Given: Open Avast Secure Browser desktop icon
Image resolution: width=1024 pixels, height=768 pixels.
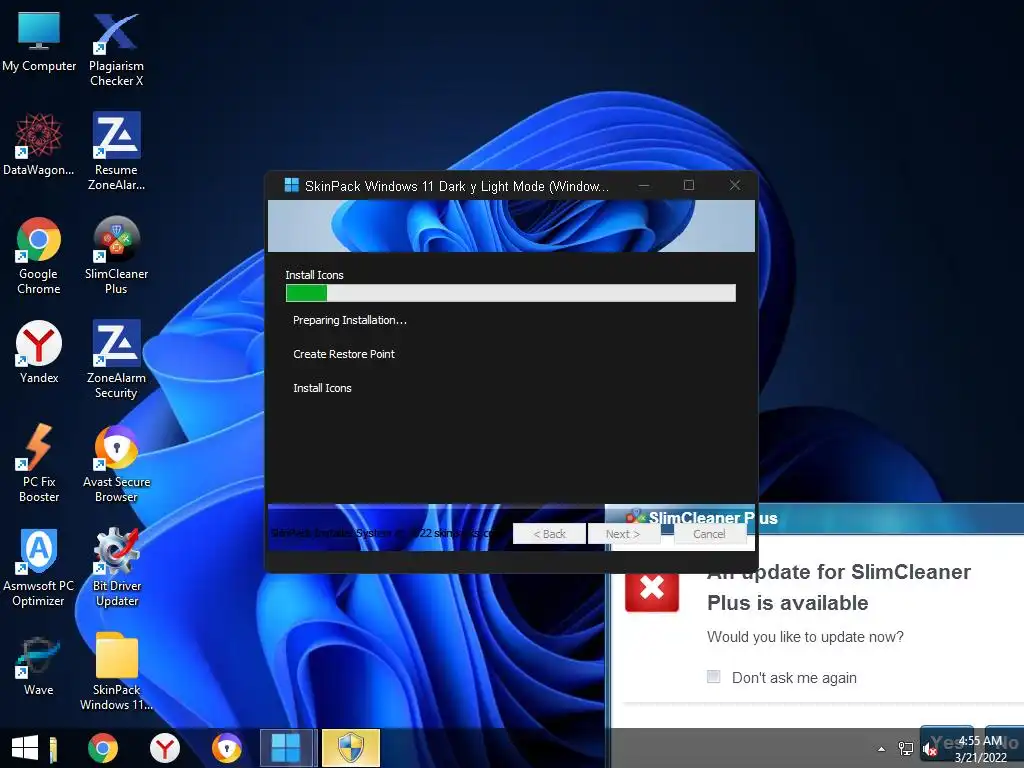Looking at the screenshot, I should click(x=116, y=463).
